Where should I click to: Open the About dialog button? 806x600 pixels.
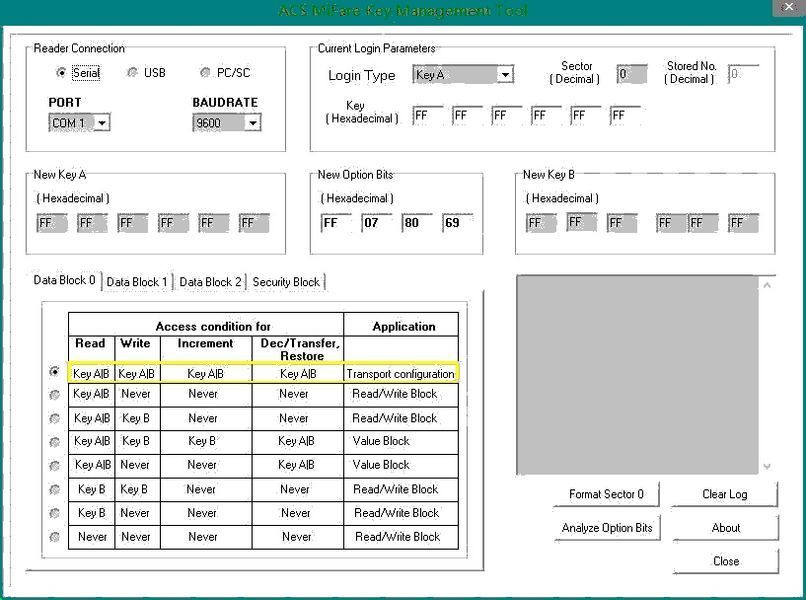(726, 528)
